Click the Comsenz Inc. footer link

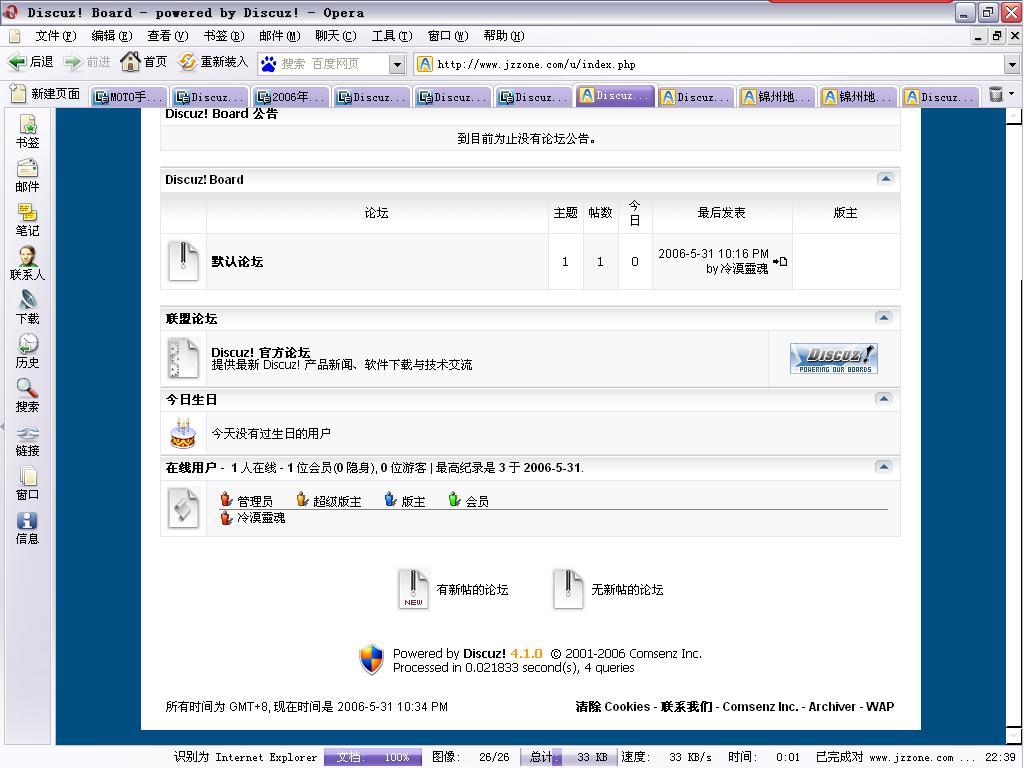pos(760,707)
